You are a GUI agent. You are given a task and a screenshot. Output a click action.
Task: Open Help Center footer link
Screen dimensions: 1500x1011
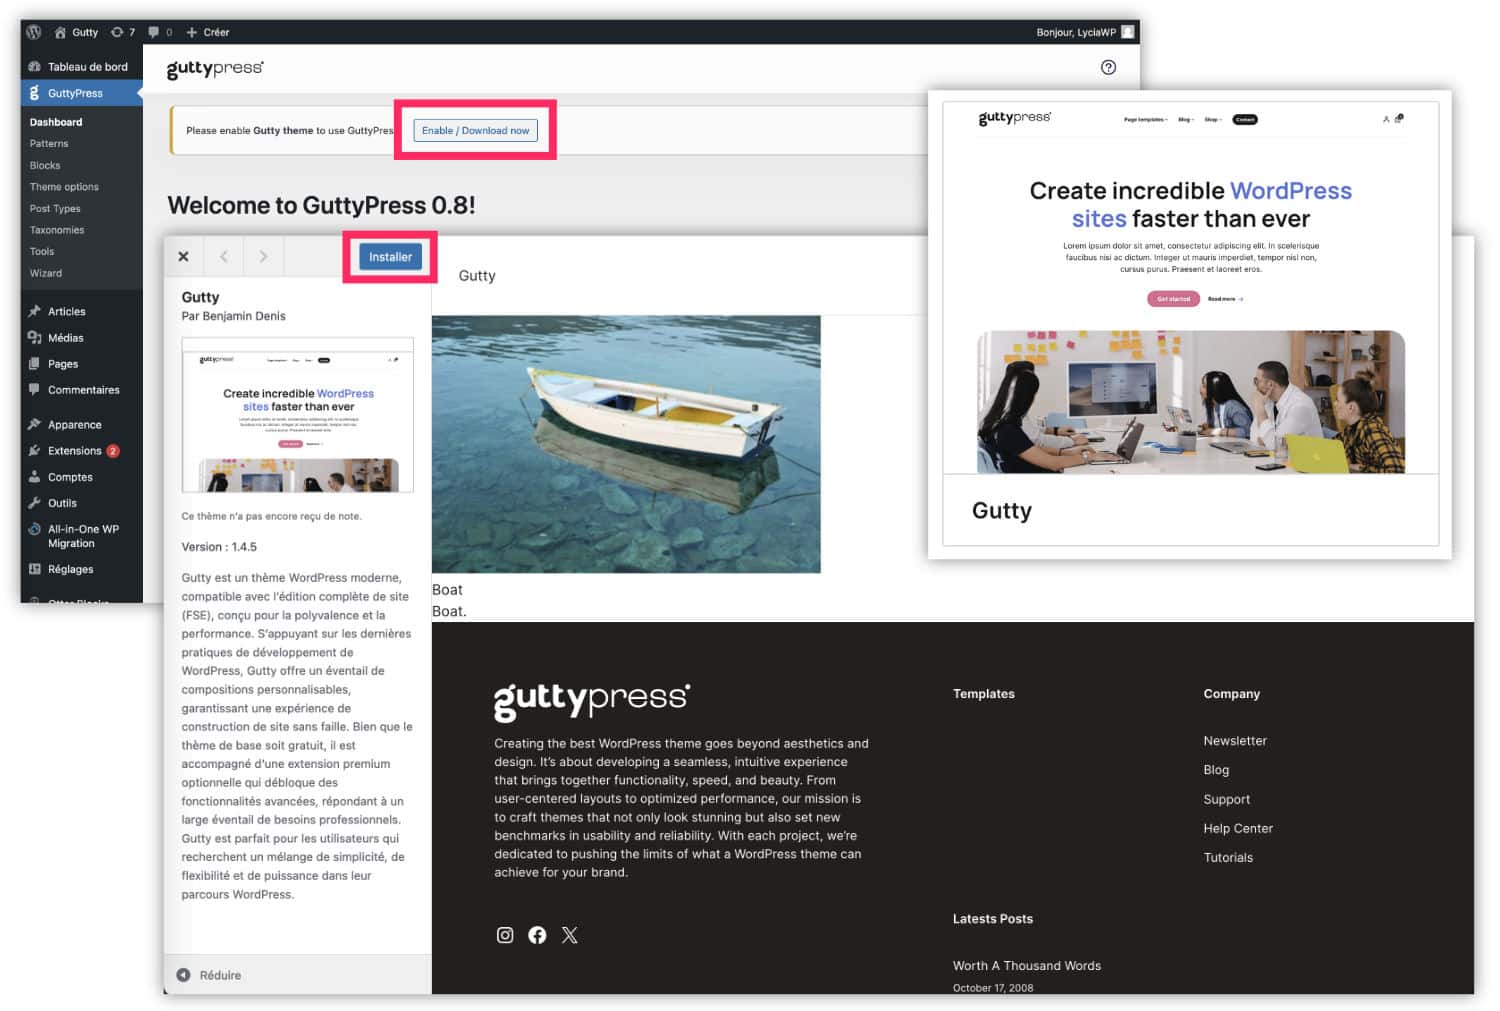1238,828
